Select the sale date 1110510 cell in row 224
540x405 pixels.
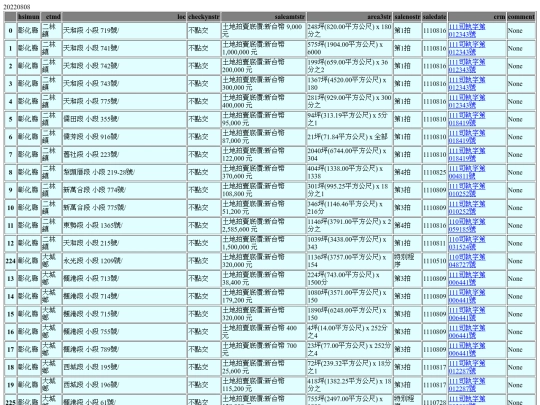point(435,261)
